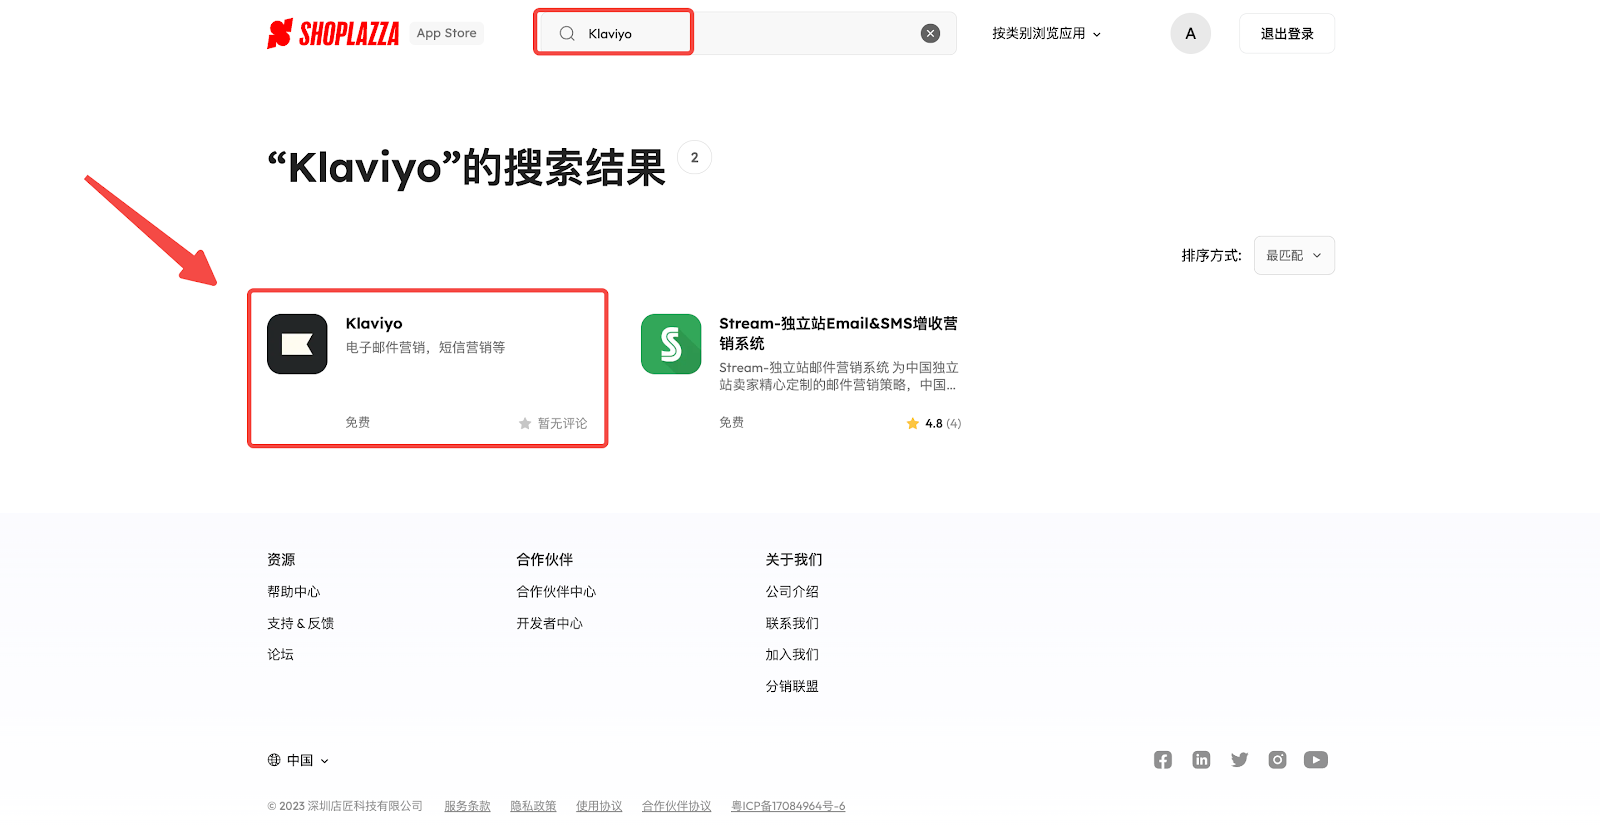Open 隐私政策 footer link
The width and height of the screenshot is (1600, 840).
click(x=533, y=806)
